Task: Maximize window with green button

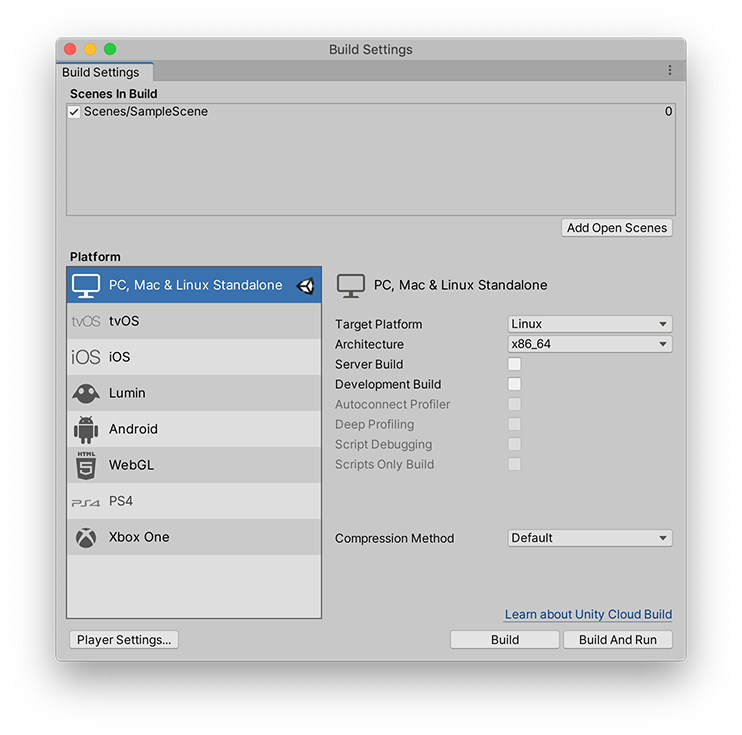Action: click(x=110, y=49)
